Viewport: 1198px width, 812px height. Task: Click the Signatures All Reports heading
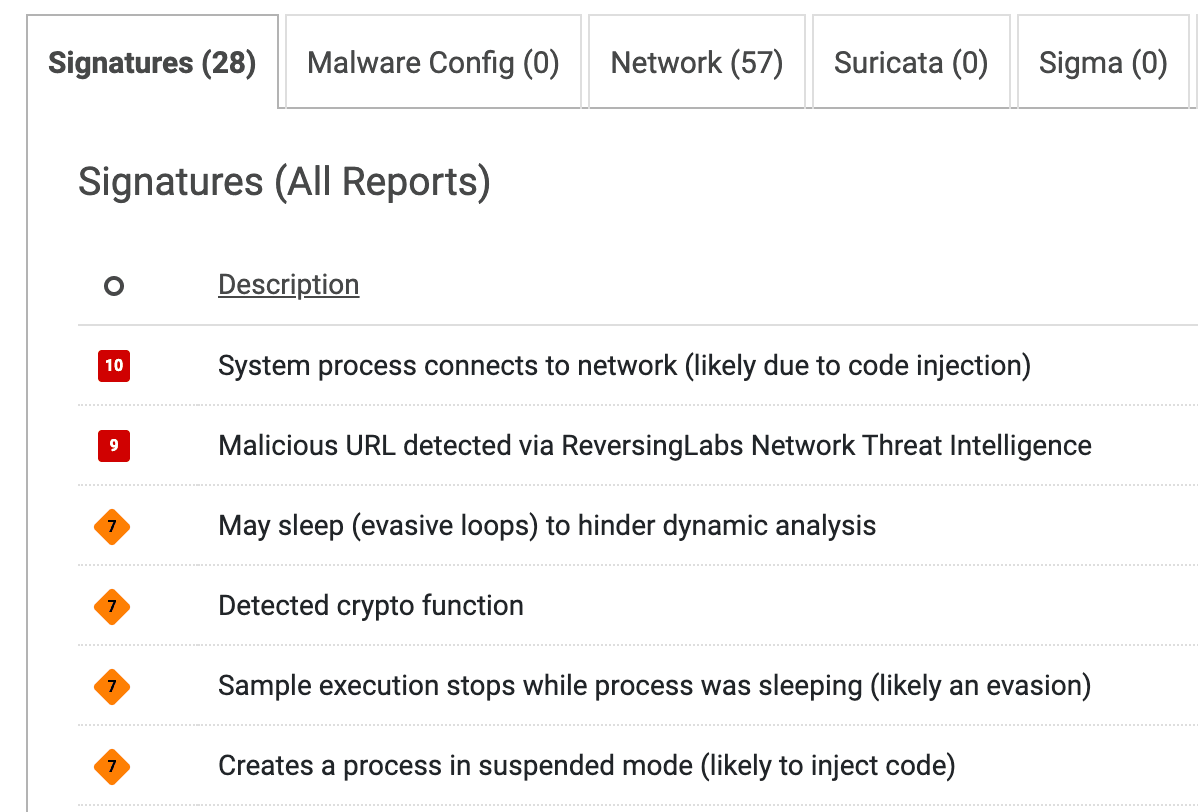click(284, 182)
